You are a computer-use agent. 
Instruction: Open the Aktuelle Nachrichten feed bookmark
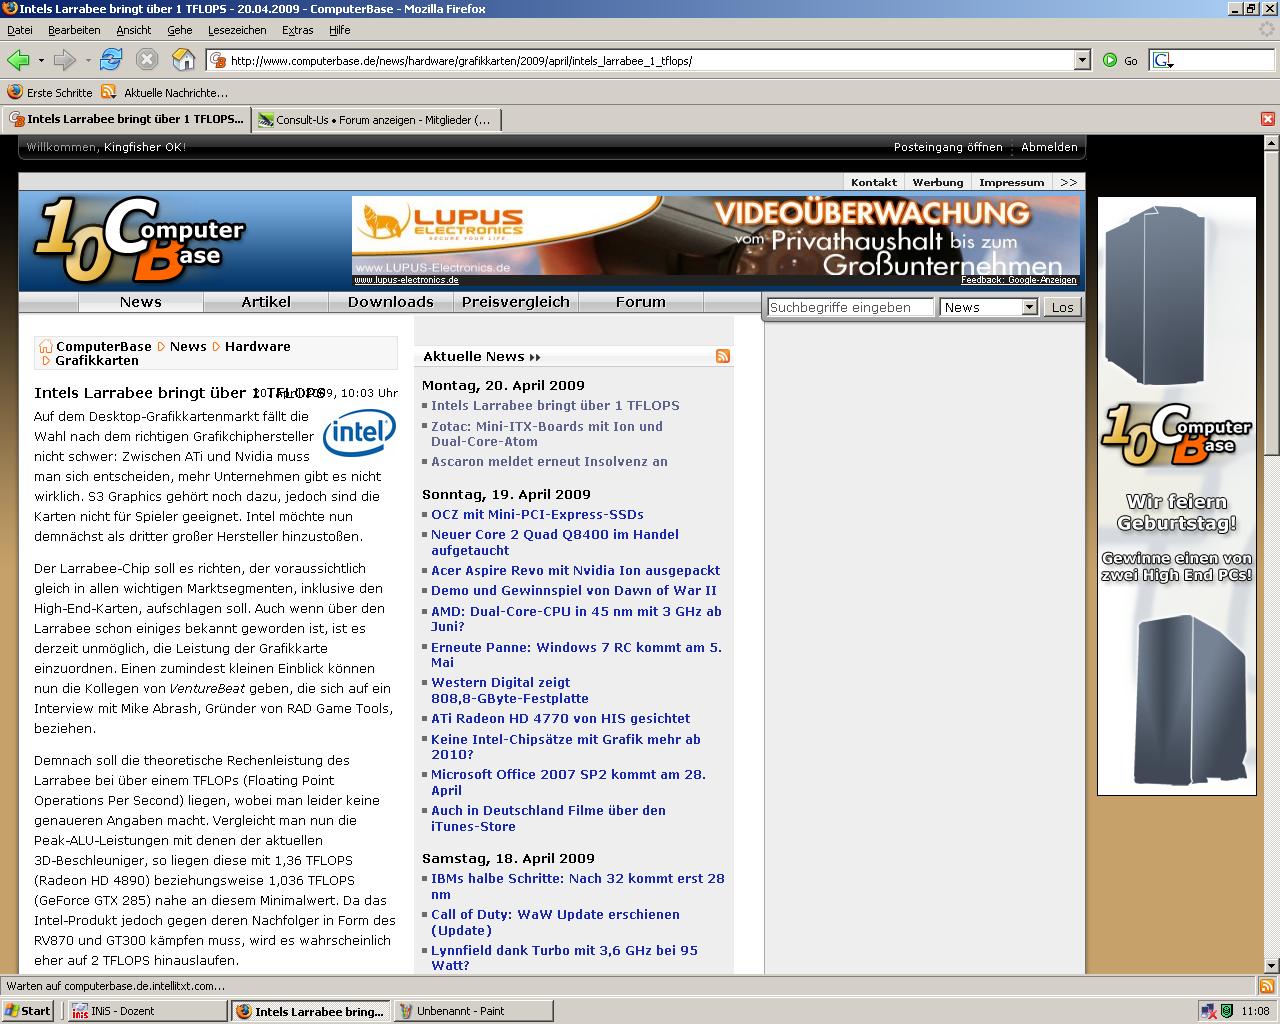[x=164, y=92]
